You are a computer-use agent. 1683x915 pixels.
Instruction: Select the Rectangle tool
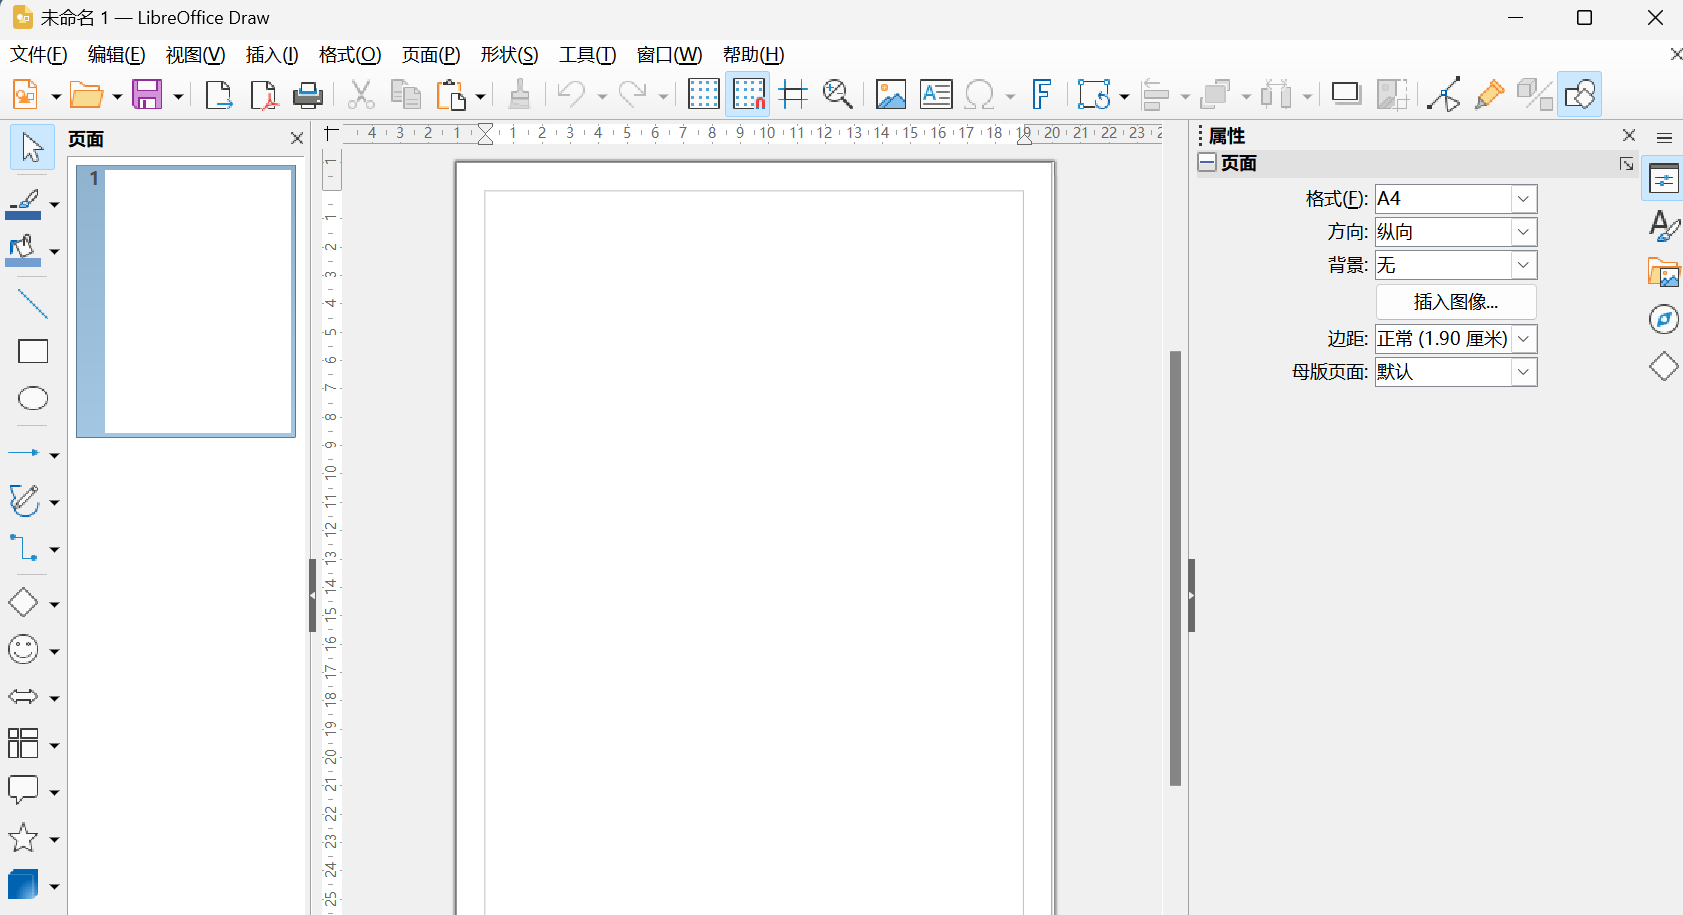pos(33,352)
